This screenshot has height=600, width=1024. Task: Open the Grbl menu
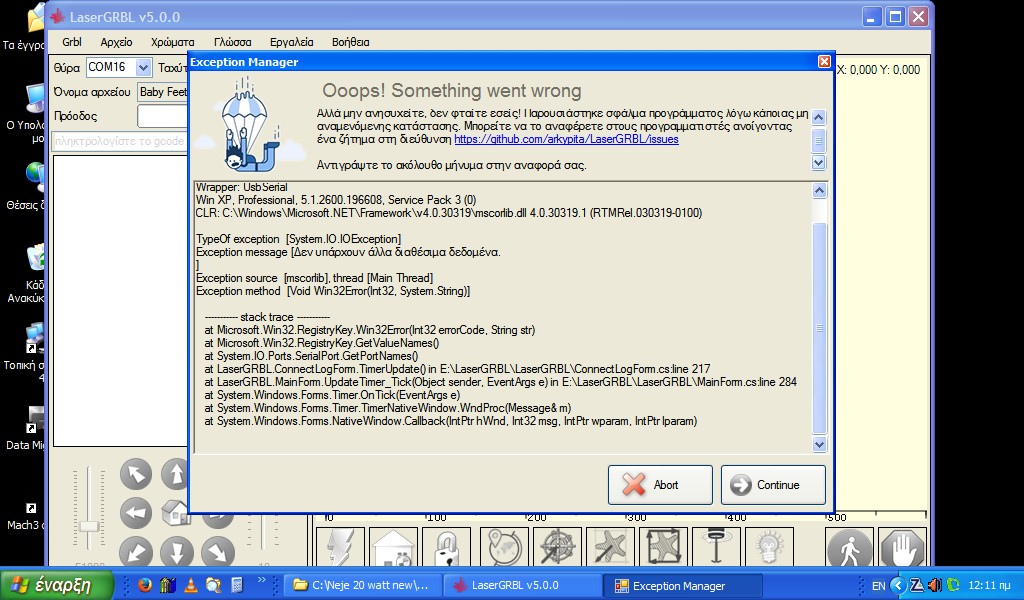pyautogui.click(x=70, y=42)
